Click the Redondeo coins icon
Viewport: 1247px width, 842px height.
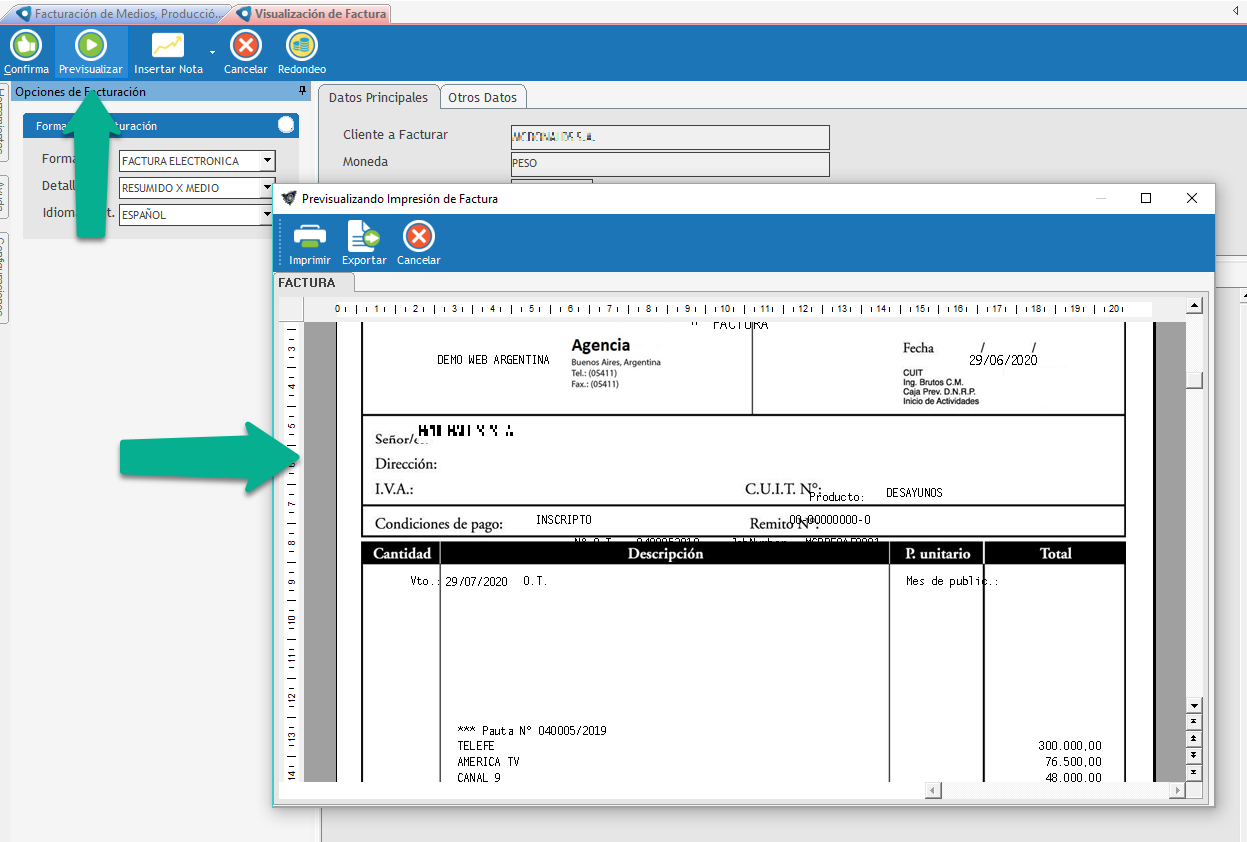click(x=301, y=45)
